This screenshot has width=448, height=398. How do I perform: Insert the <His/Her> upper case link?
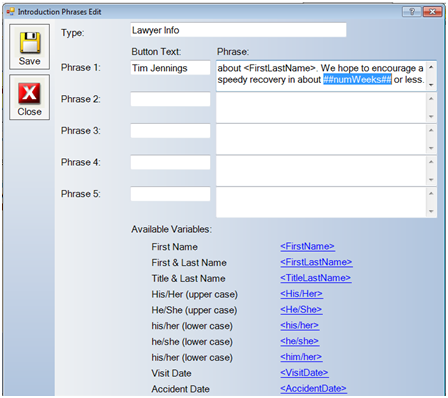(x=301, y=294)
